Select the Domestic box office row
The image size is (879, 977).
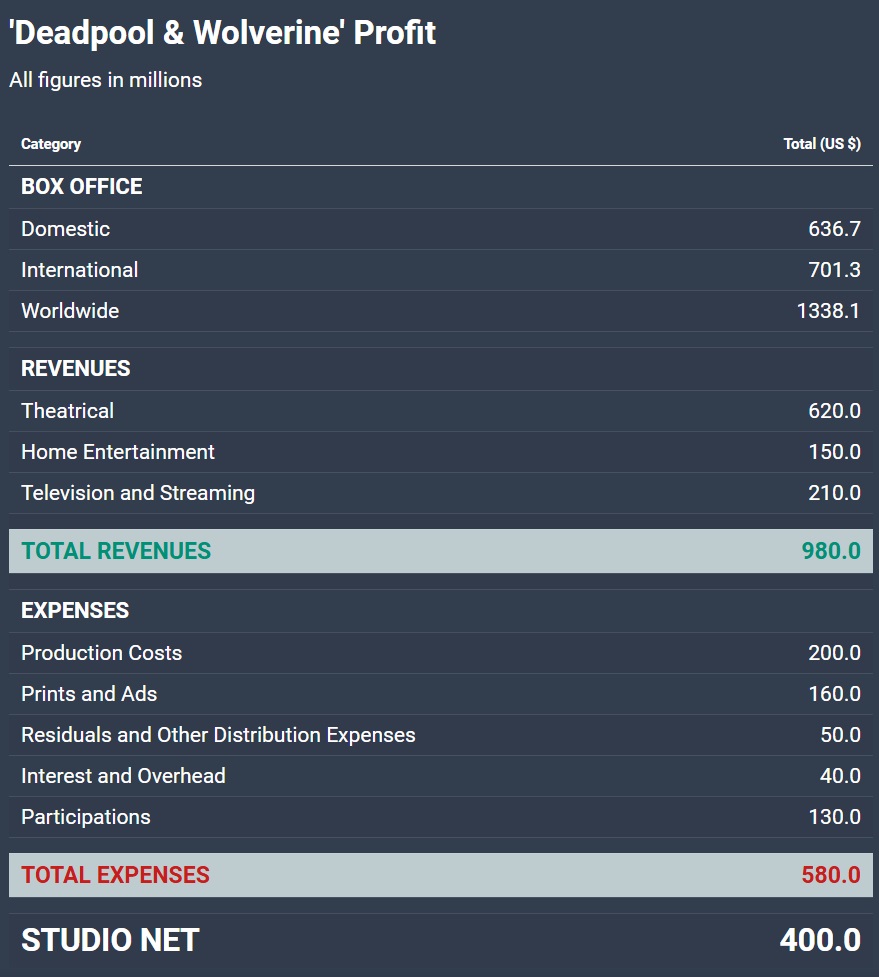tap(440, 229)
